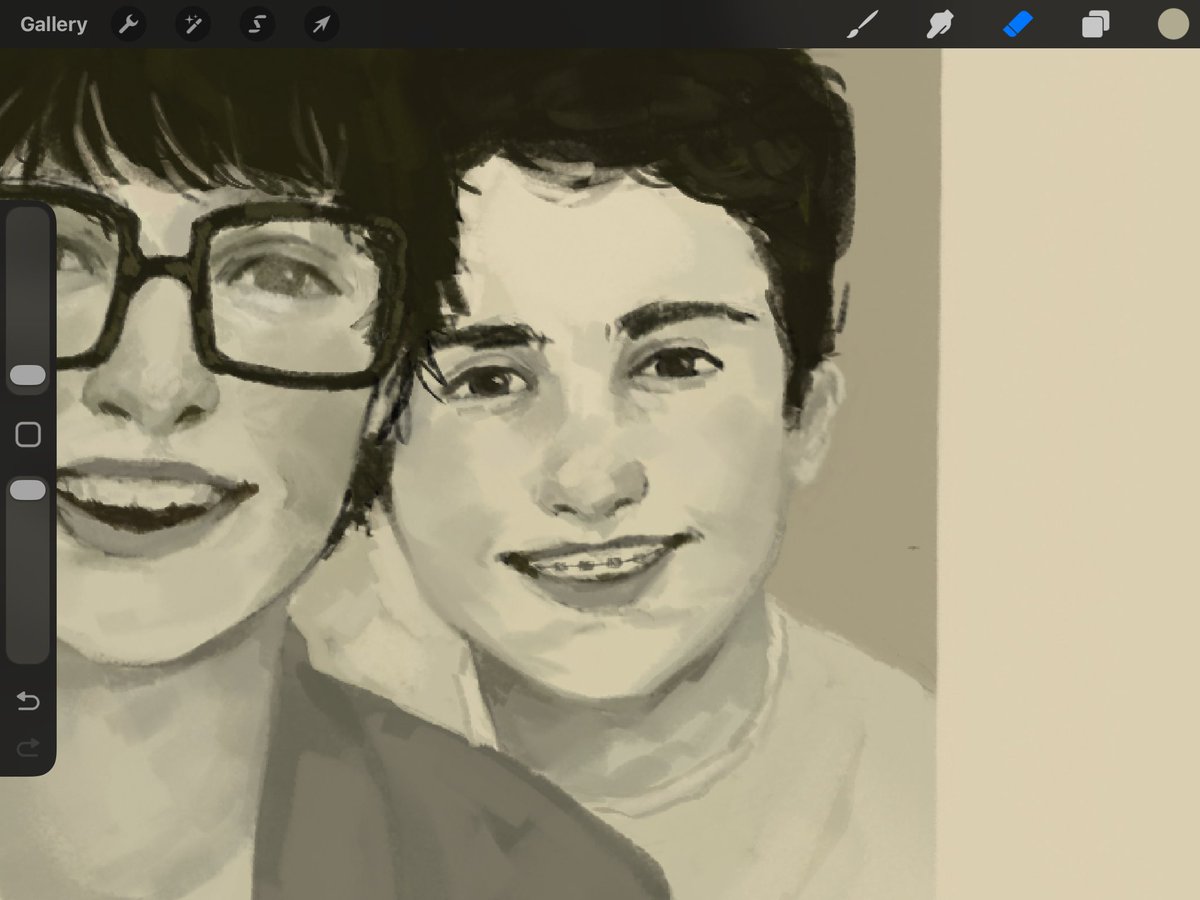Click the brush opacity slider handle
1200x900 pixels.
click(28, 490)
